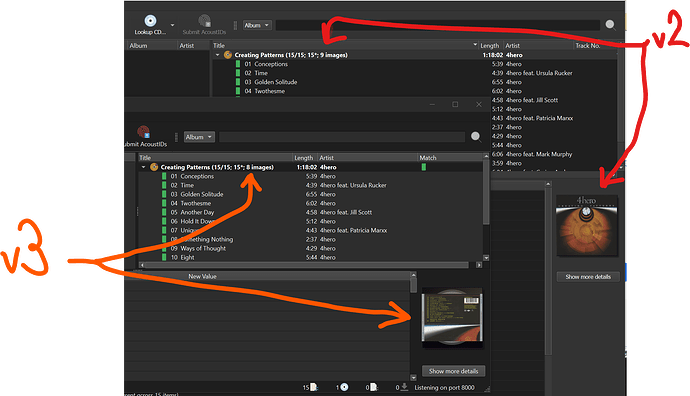Click the search magnifier in back window
Viewport: 690px width, 396px height.
[x=610, y=25]
